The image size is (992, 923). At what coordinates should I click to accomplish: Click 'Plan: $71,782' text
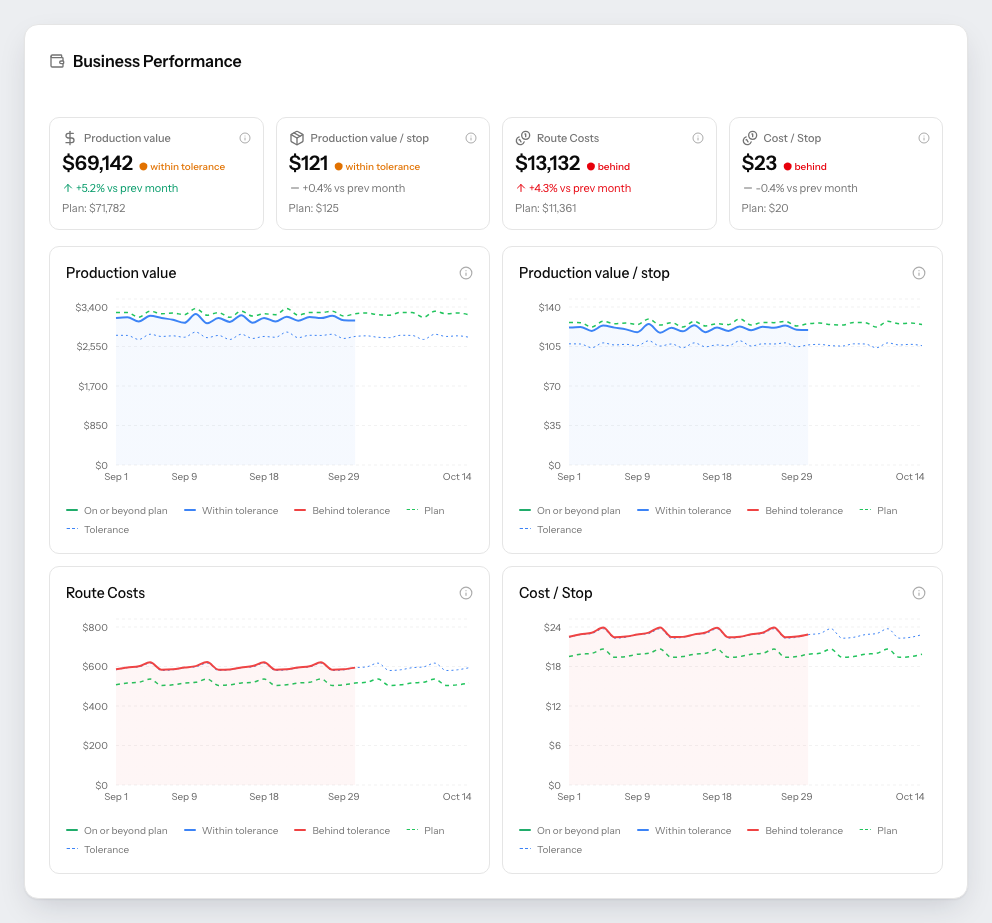(94, 208)
